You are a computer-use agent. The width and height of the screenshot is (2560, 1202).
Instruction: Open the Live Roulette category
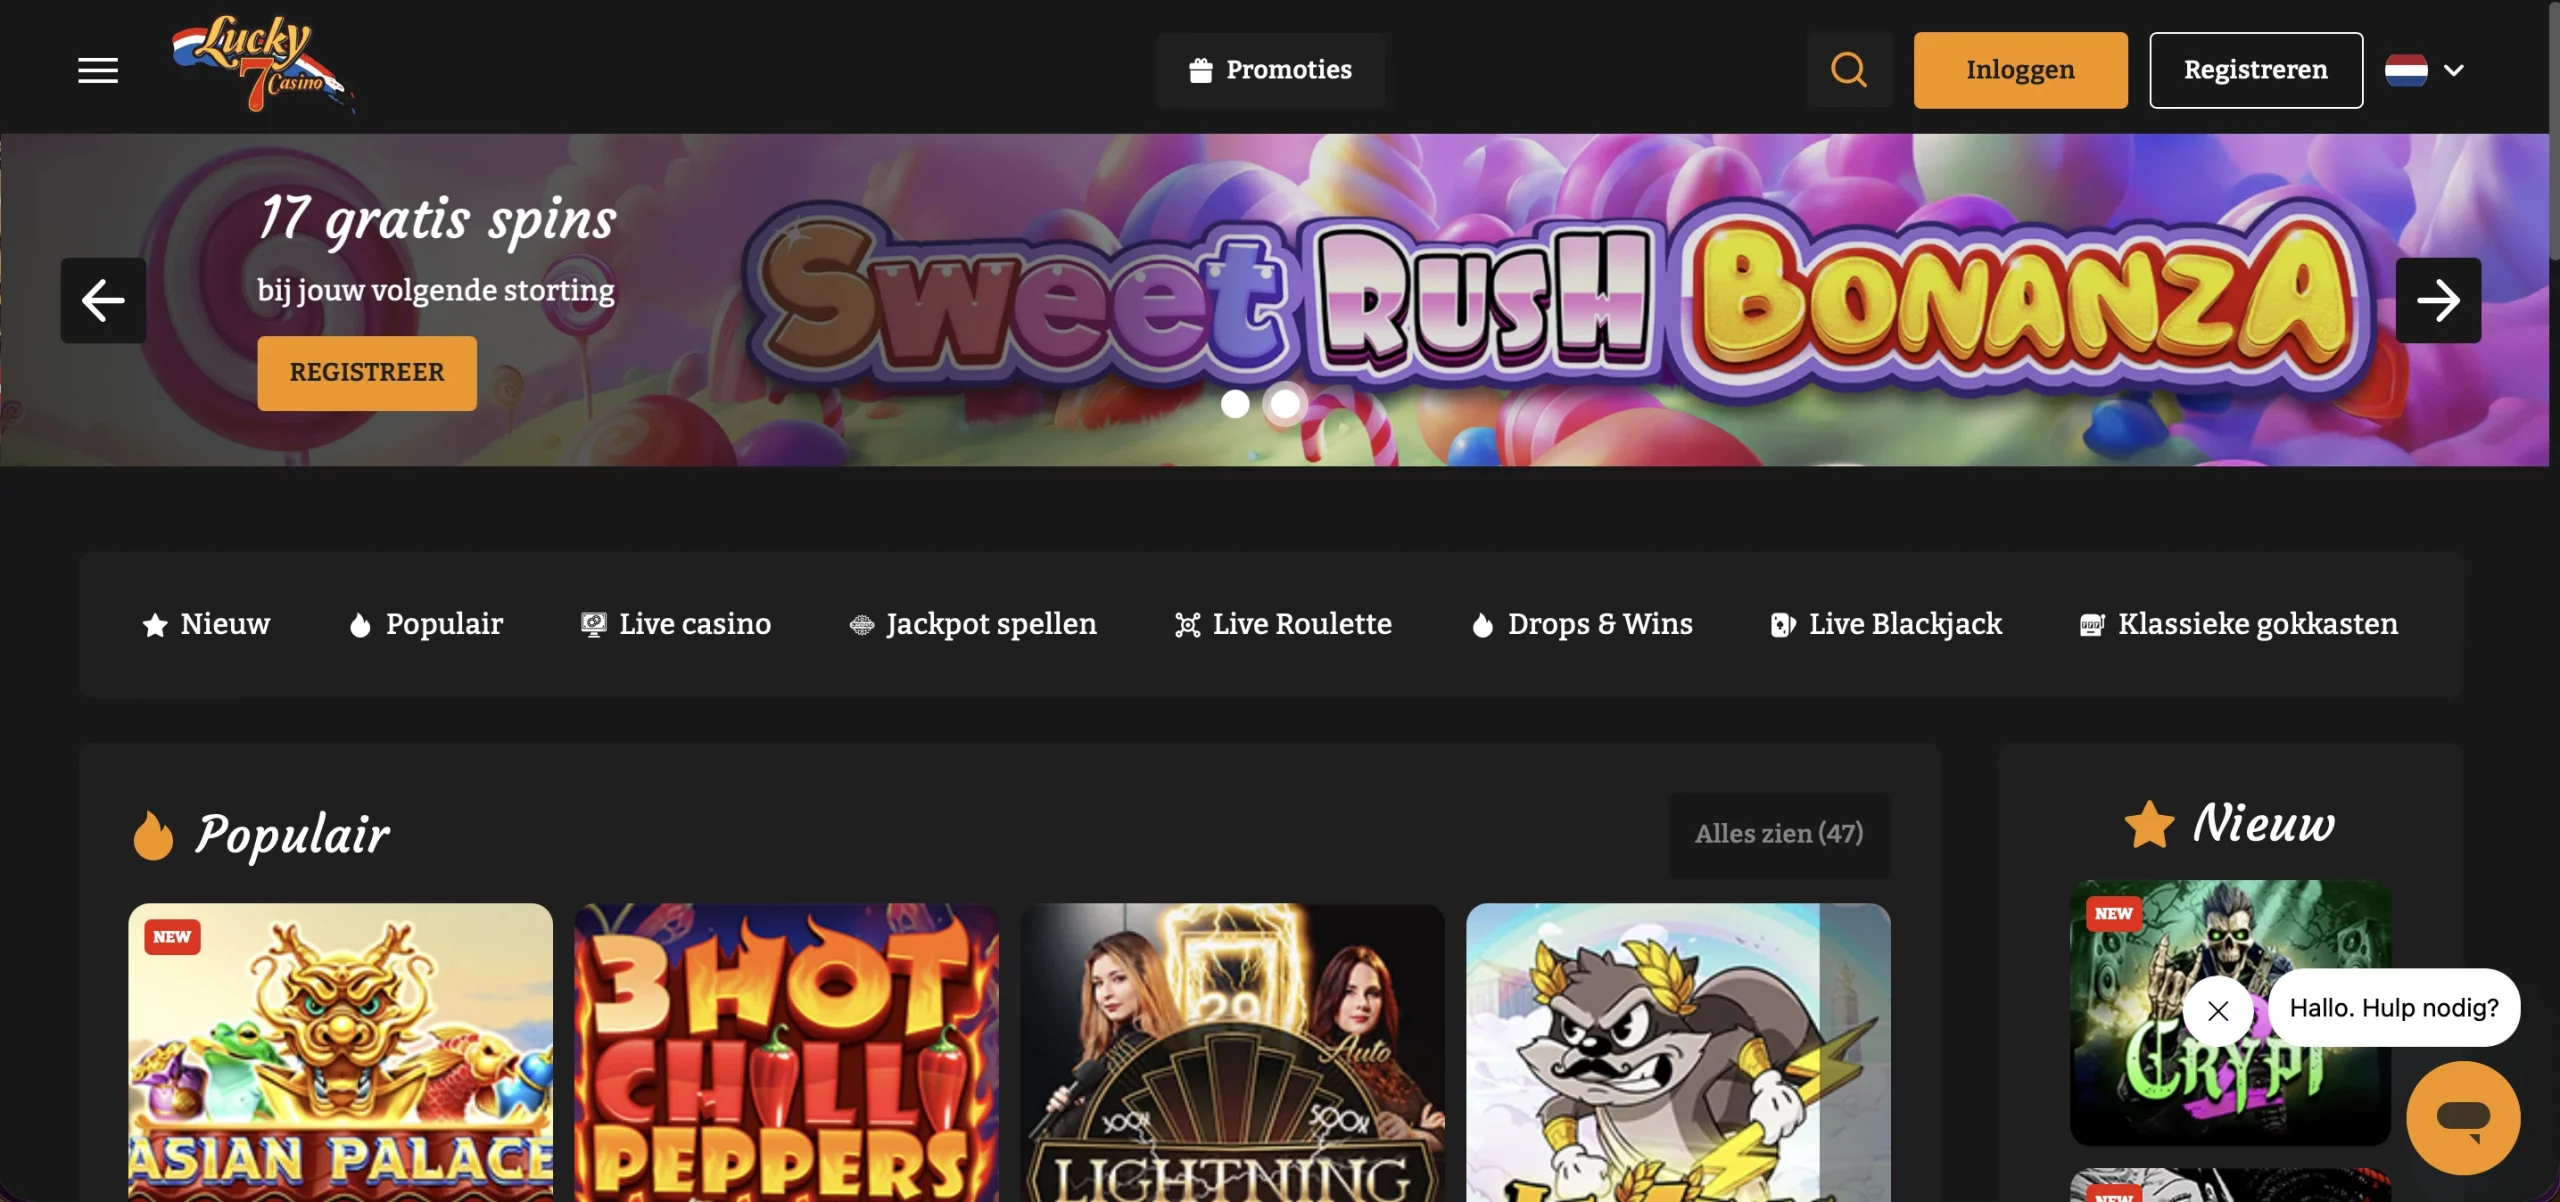1283,624
